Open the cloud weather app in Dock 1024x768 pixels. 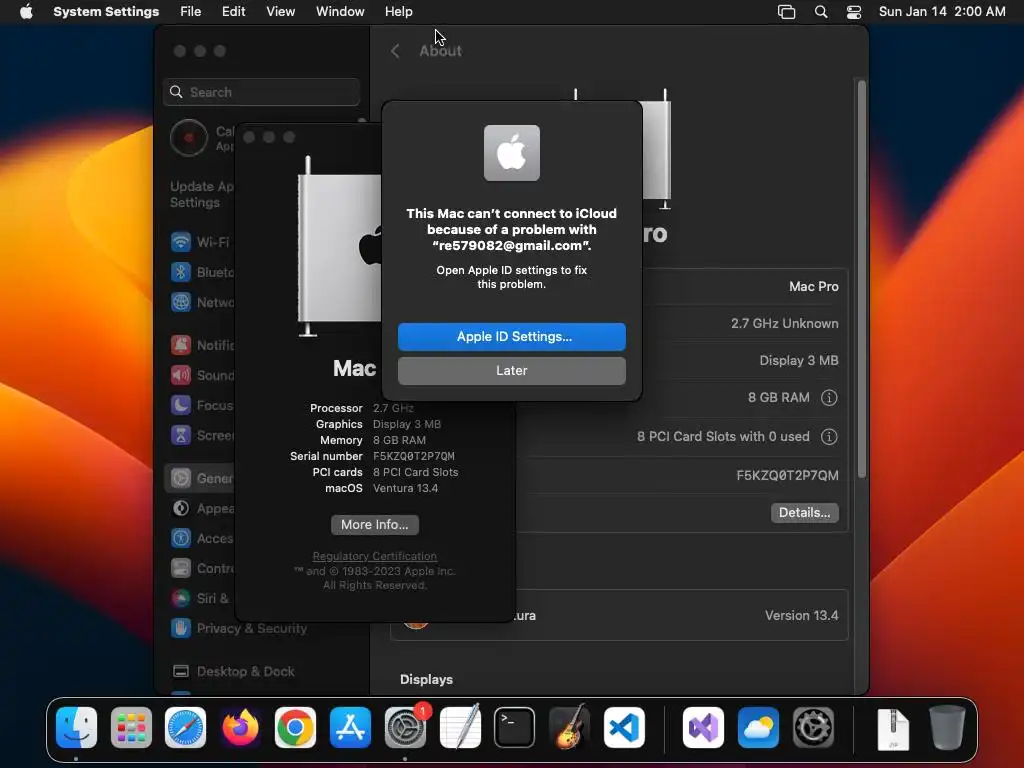[758, 727]
